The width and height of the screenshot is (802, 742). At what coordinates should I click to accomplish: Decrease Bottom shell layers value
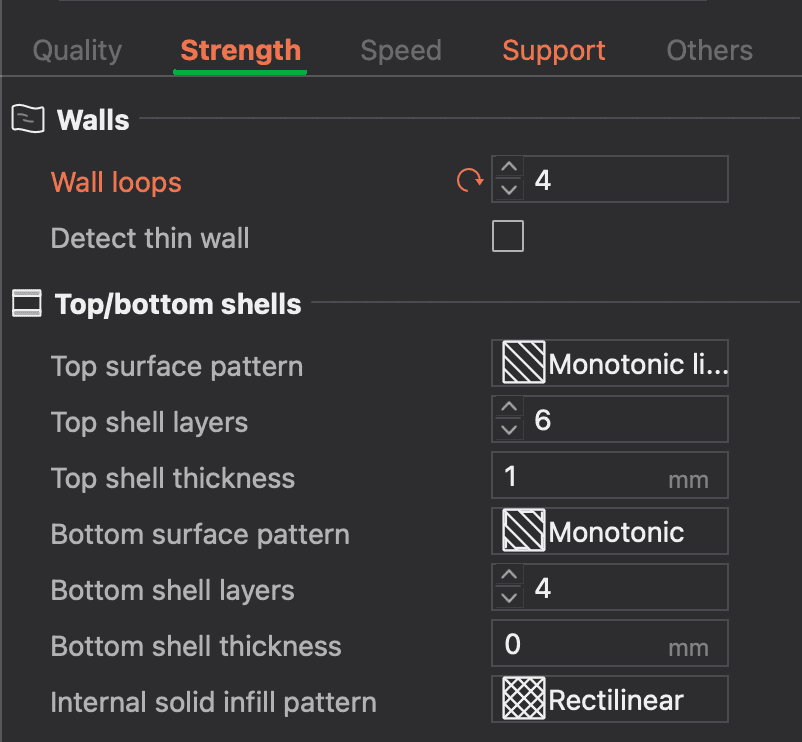coord(509,598)
